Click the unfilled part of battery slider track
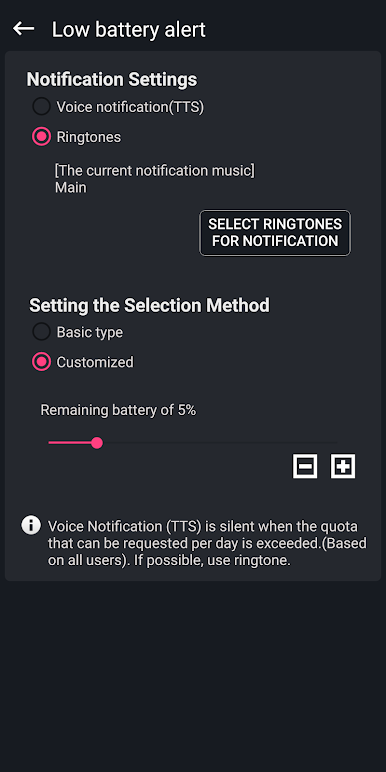The height and width of the screenshot is (772, 386). coord(220,443)
